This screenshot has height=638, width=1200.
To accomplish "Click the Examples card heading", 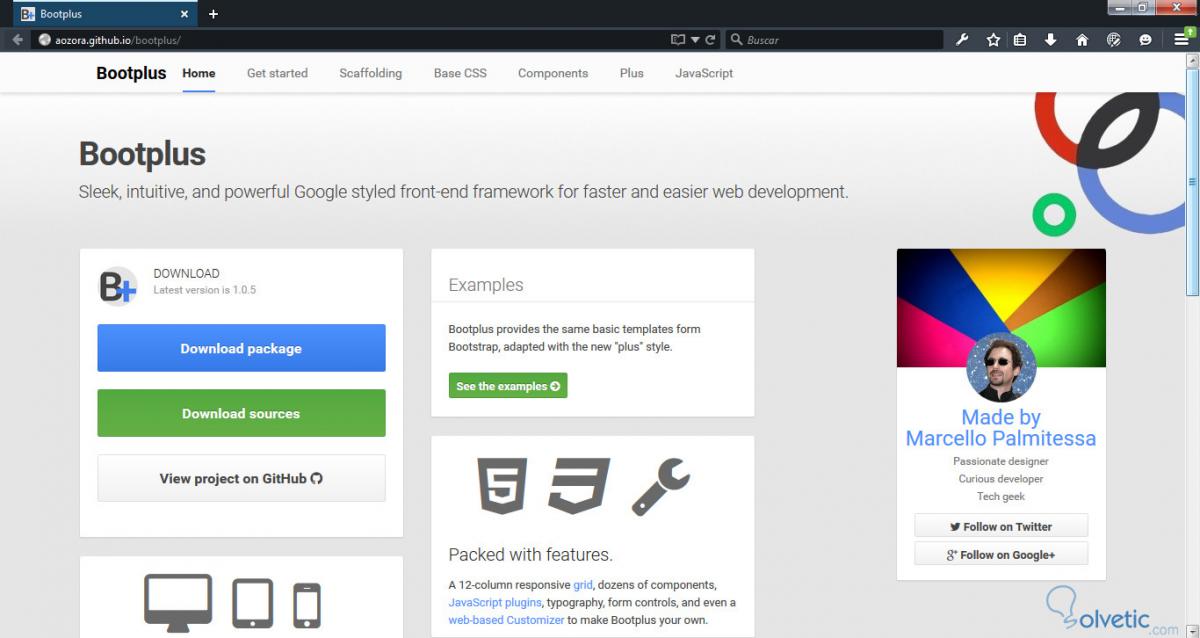I will 486,285.
